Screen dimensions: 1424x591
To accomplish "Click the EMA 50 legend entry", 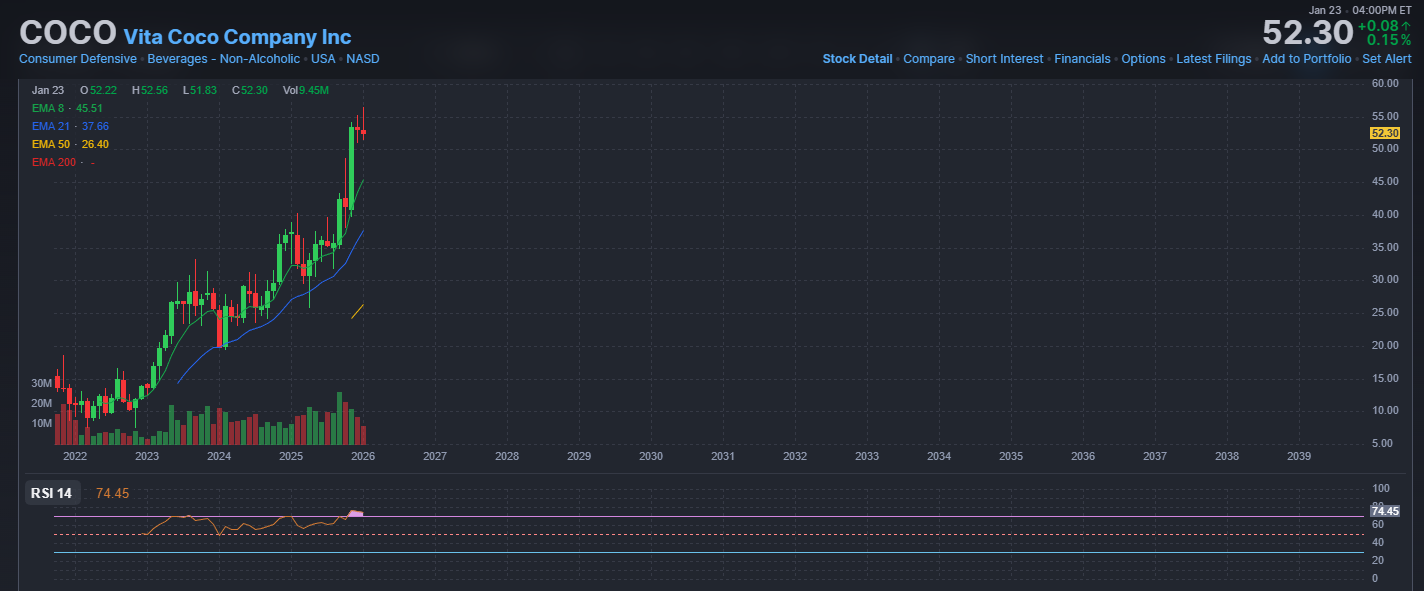I will click(x=70, y=144).
